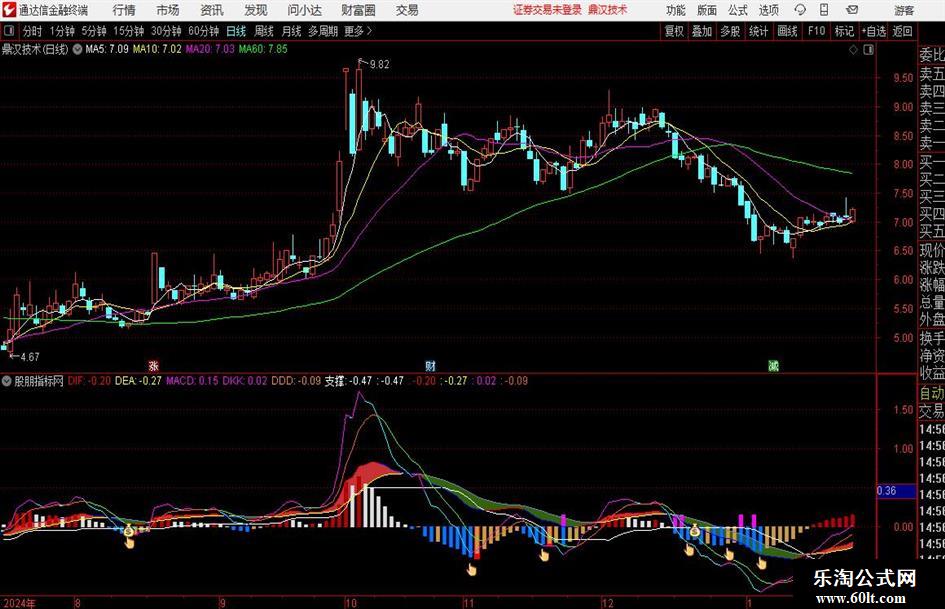Open the 选项 menu
945x609 pixels.
[769, 10]
